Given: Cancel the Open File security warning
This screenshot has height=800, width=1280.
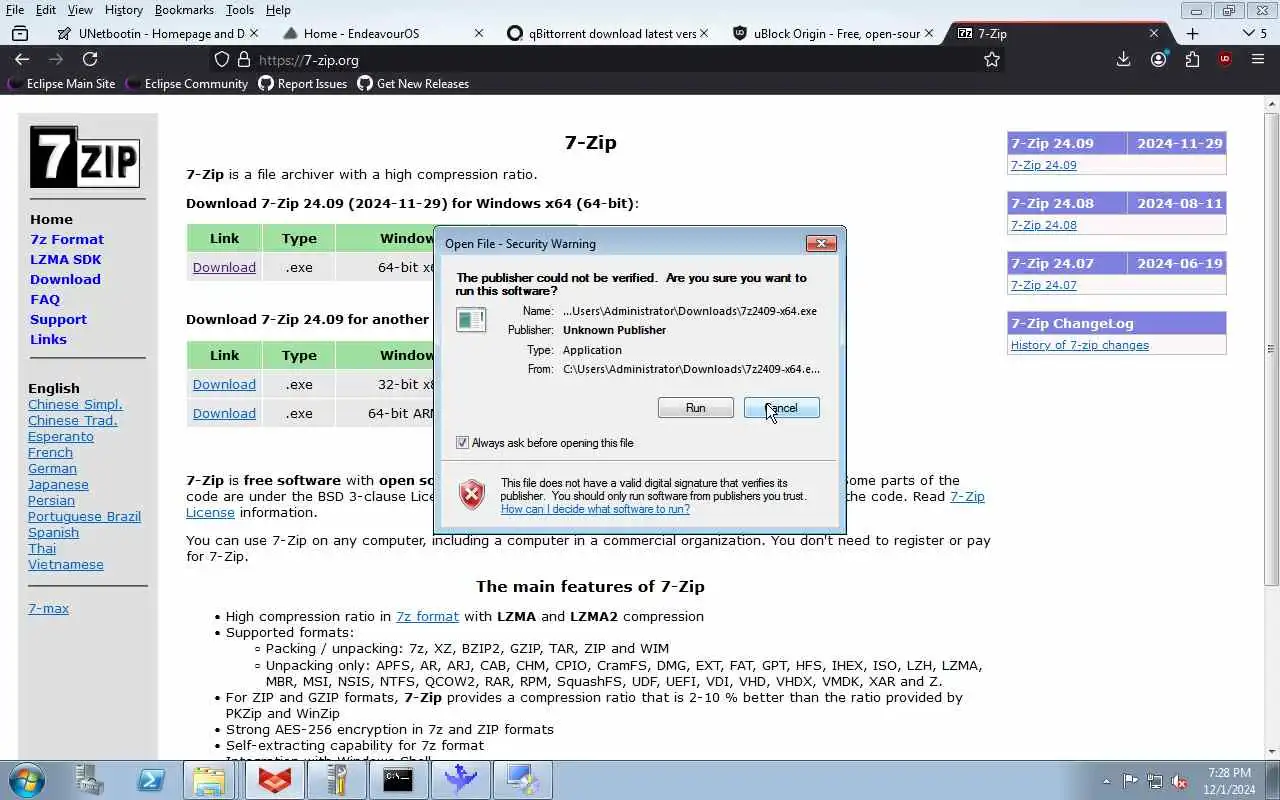Looking at the screenshot, I should tap(781, 408).
